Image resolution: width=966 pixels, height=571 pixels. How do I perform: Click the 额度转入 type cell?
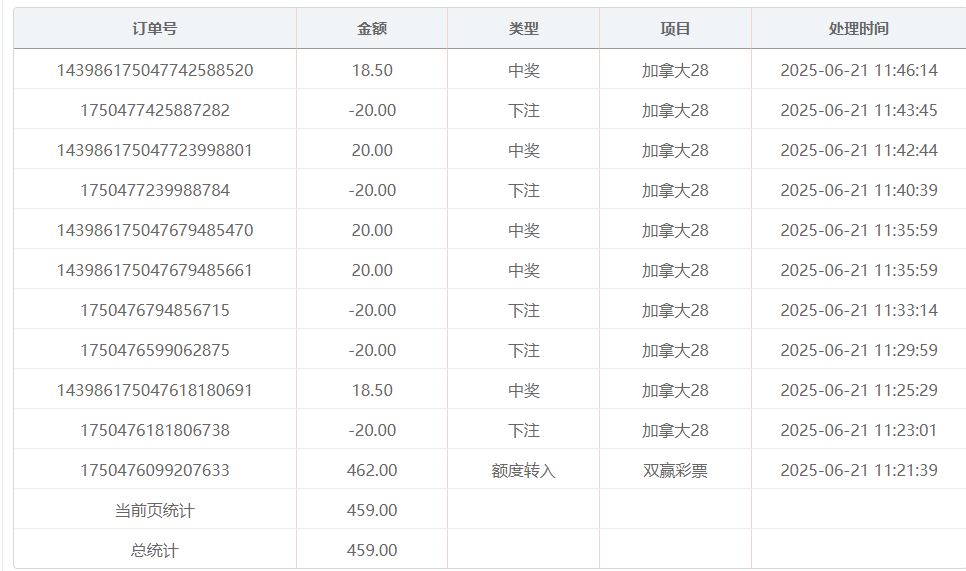point(523,470)
